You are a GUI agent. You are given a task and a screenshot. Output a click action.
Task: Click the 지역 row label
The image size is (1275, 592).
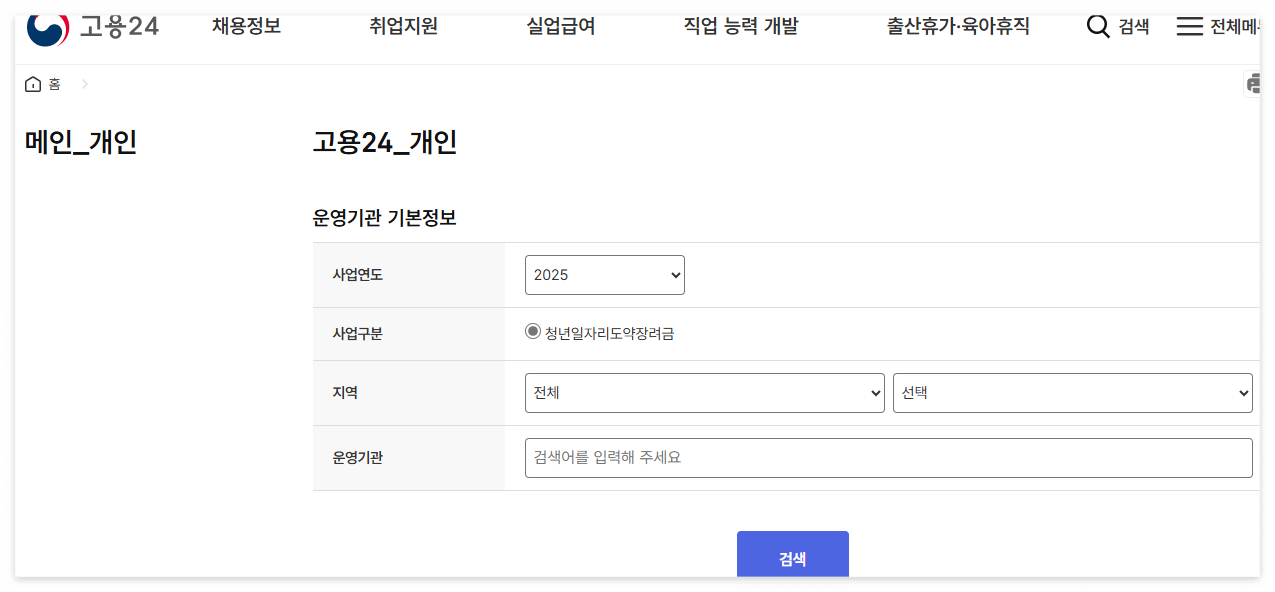(x=346, y=393)
